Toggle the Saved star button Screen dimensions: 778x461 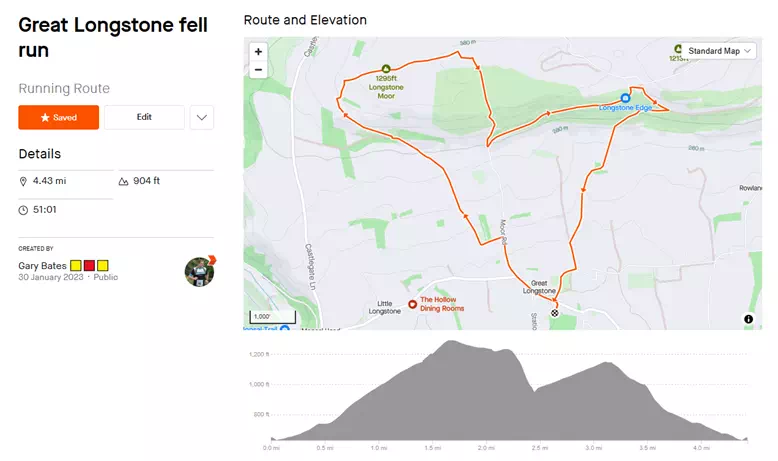tap(58, 117)
